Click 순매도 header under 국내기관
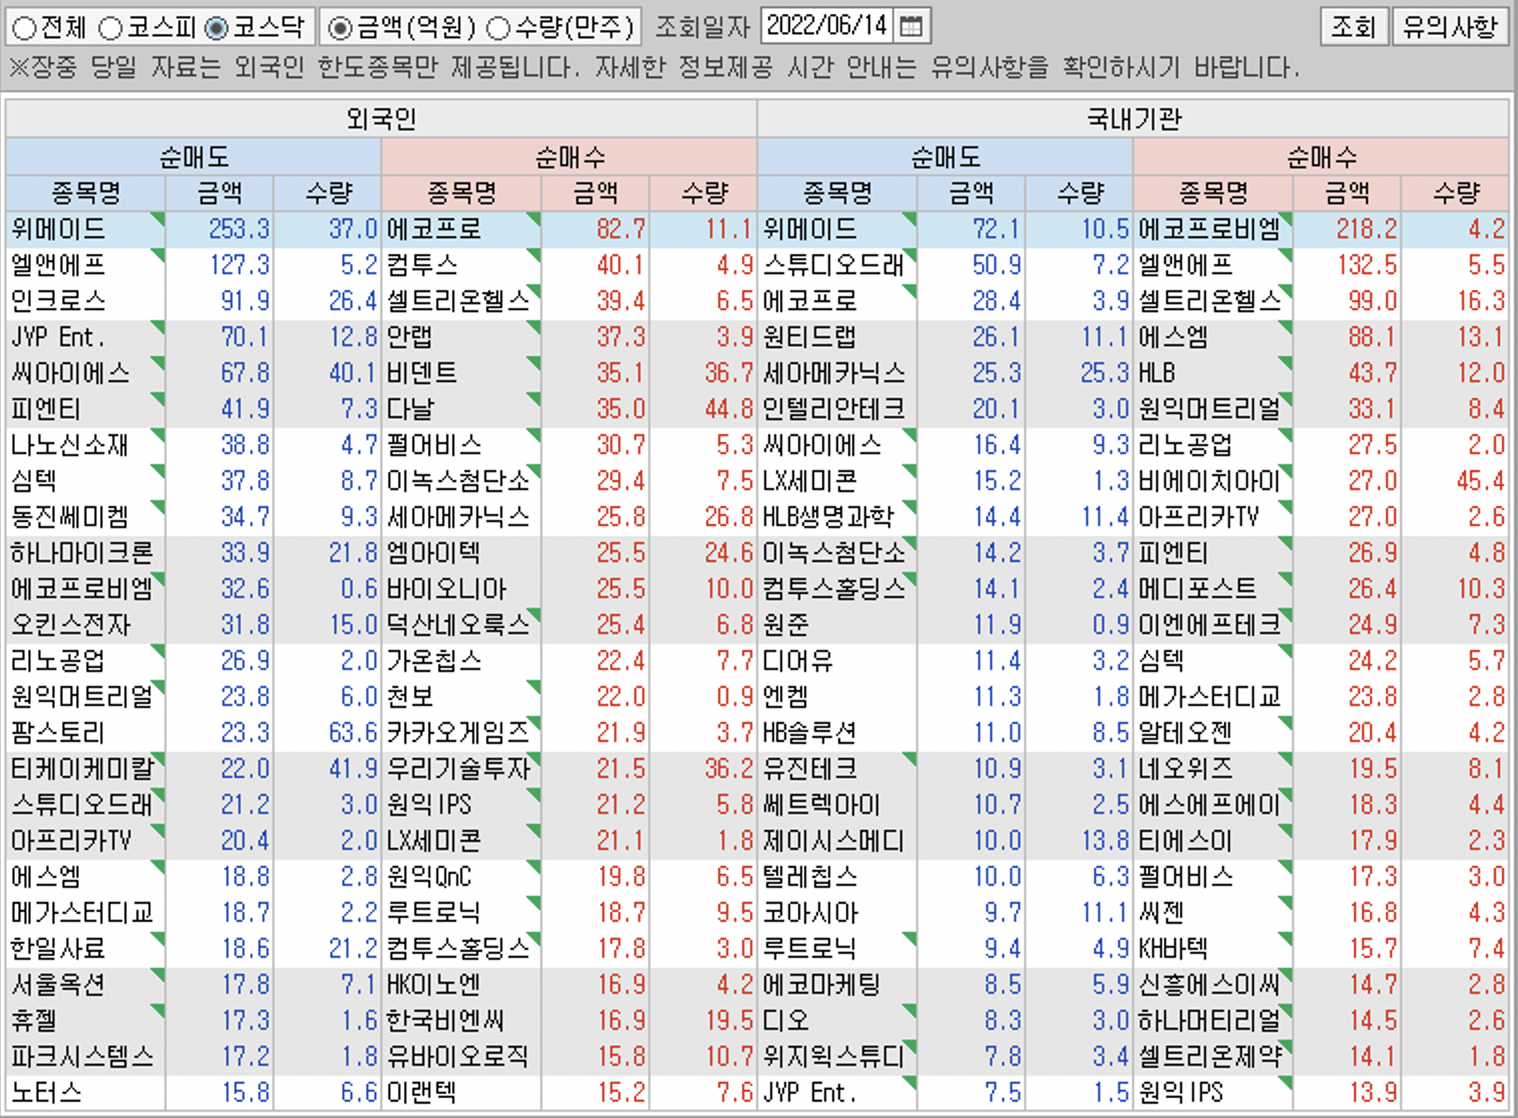The height and width of the screenshot is (1118, 1518). tap(945, 157)
